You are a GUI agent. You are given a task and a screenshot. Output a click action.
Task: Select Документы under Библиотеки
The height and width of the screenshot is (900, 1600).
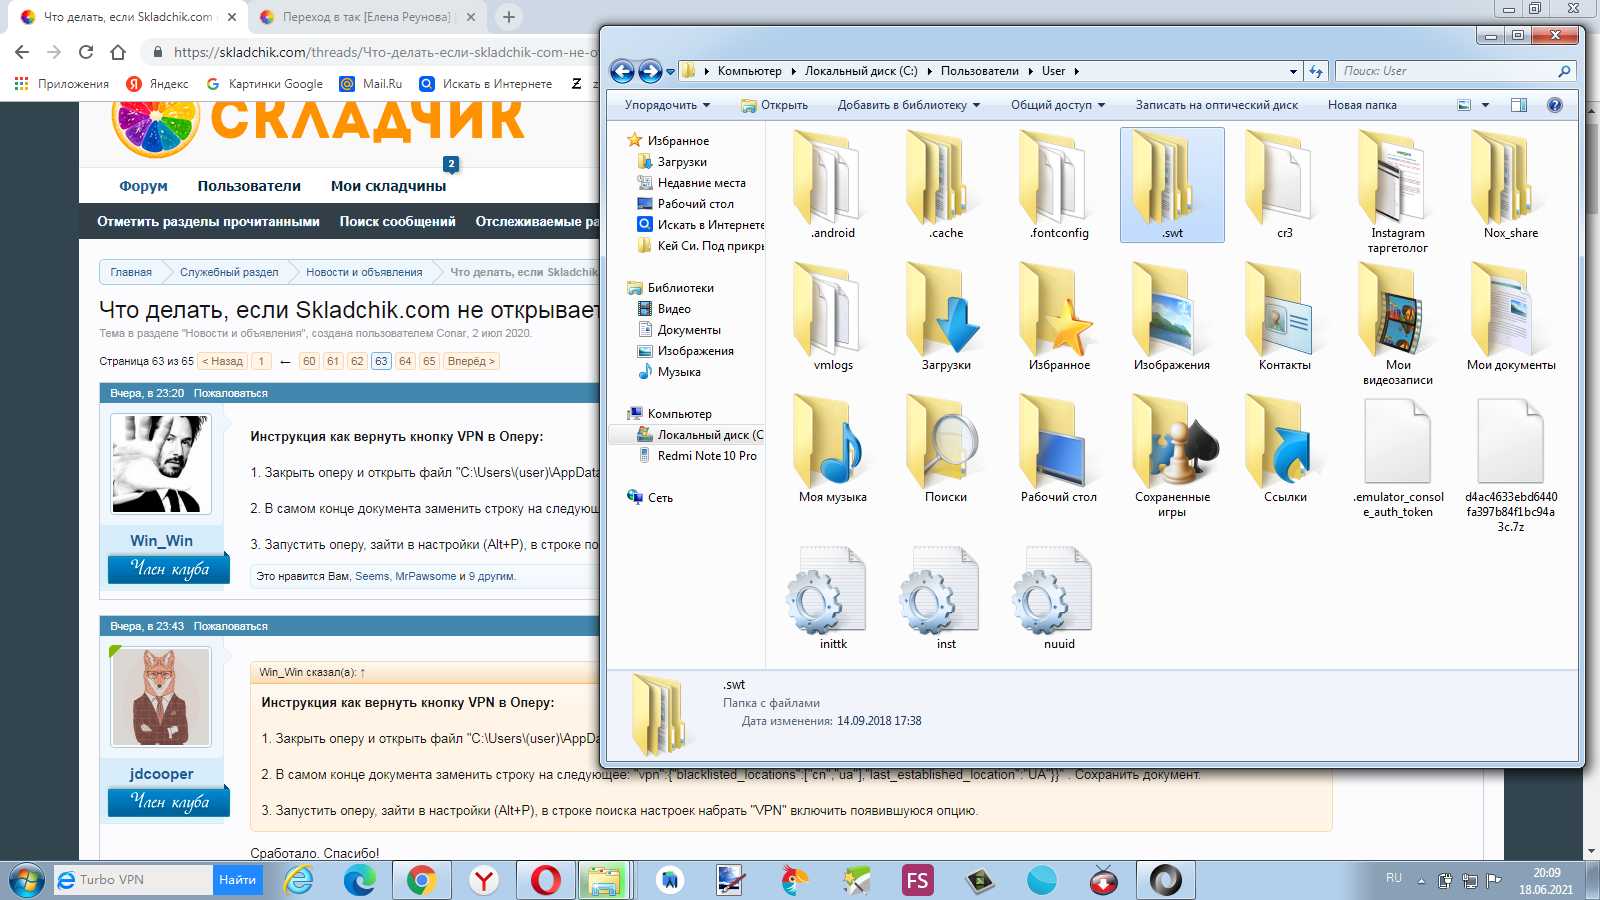coord(689,330)
